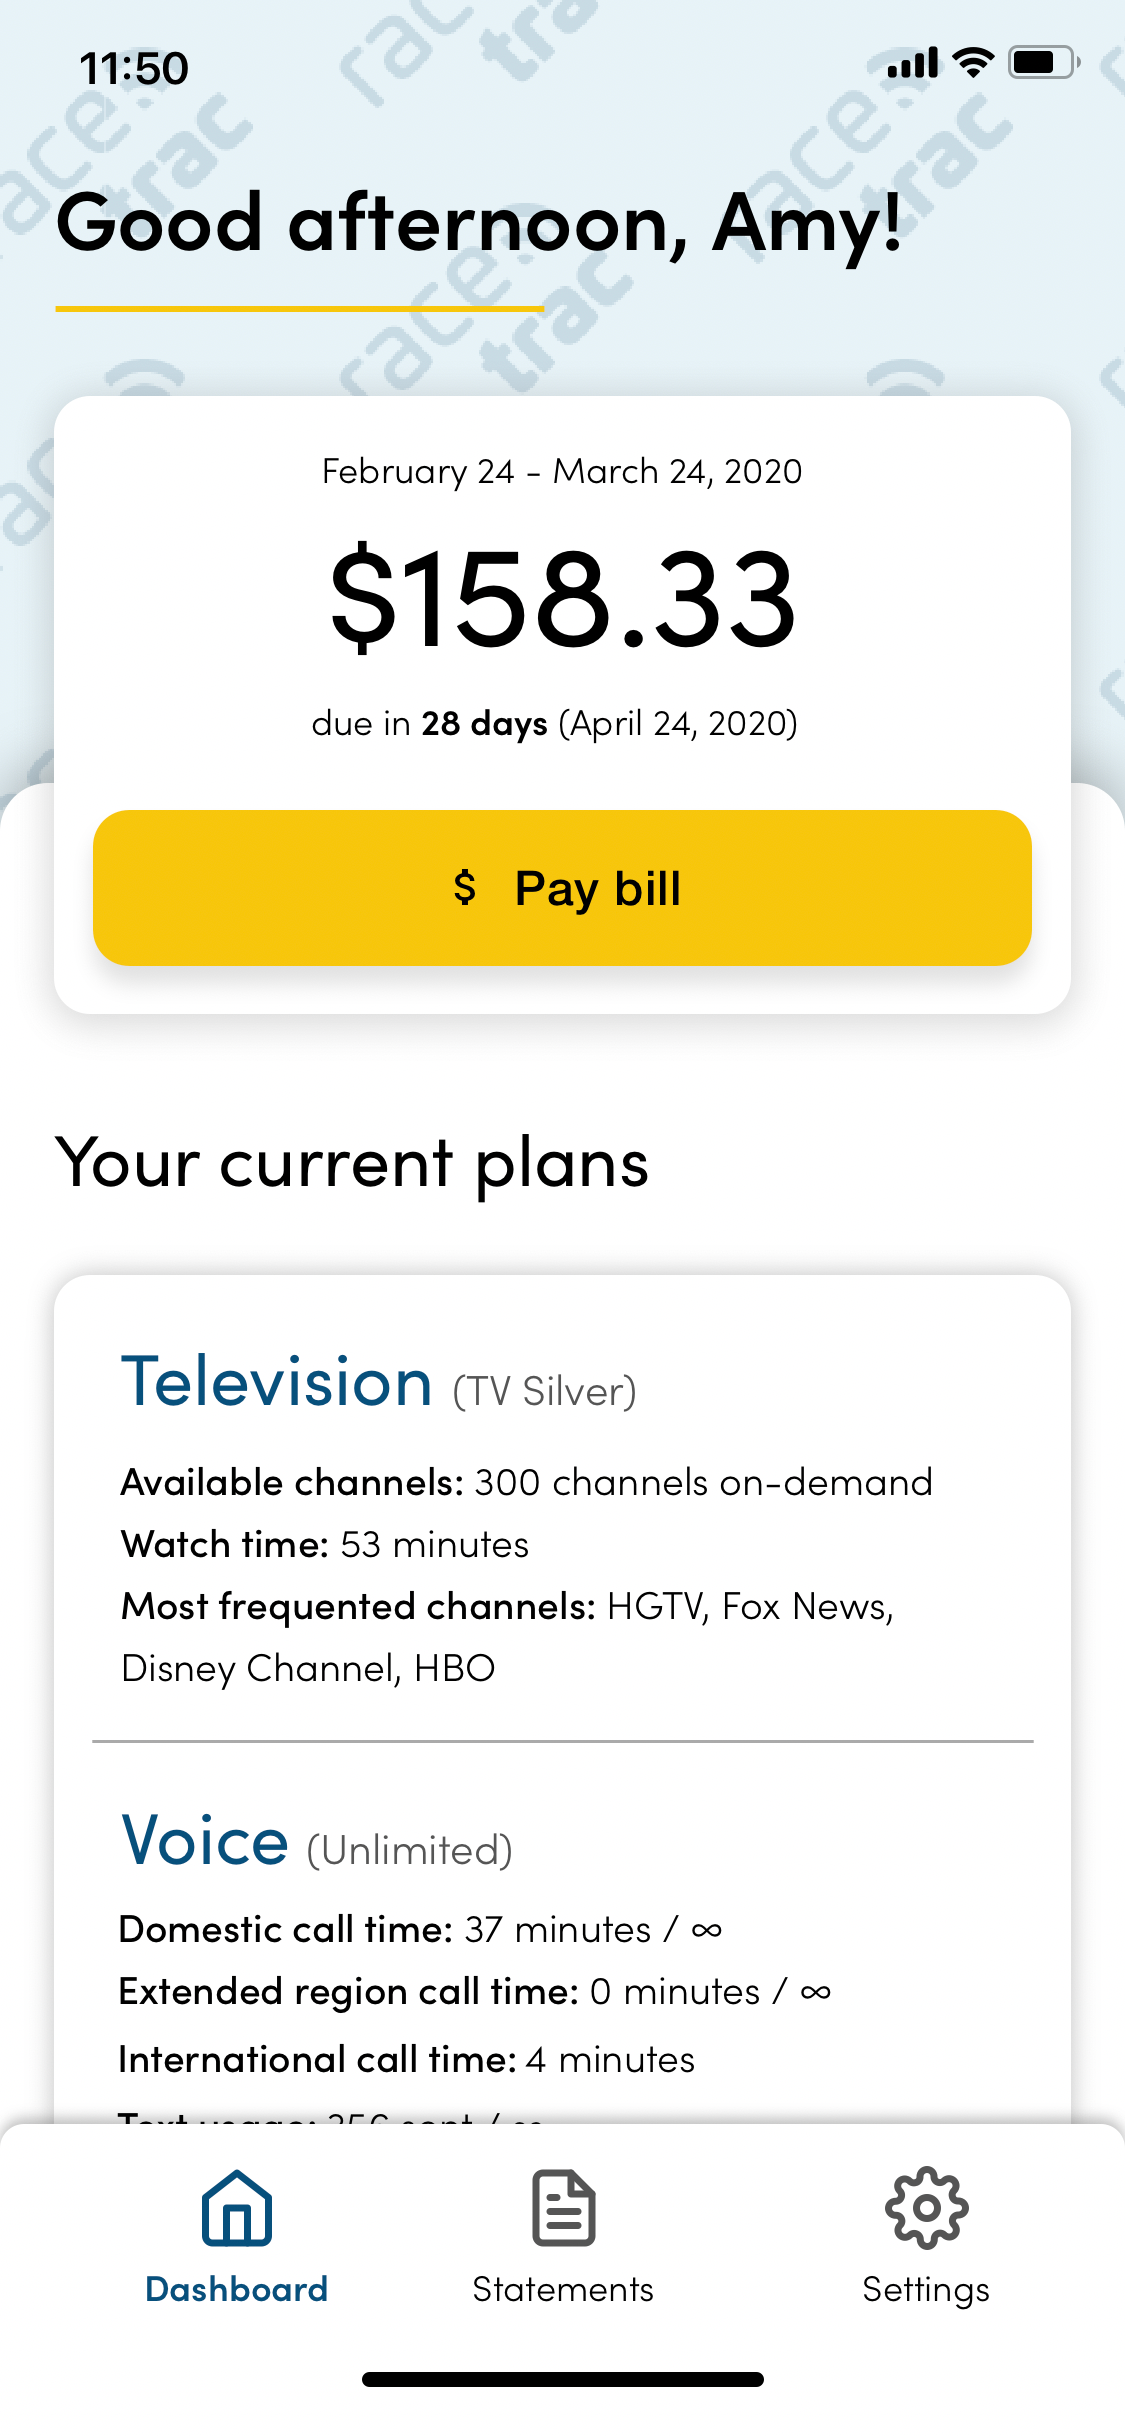Tap the Good afternoon, Amy! greeting
Viewport: 1125px width, 2436px height.
pyautogui.click(x=479, y=222)
